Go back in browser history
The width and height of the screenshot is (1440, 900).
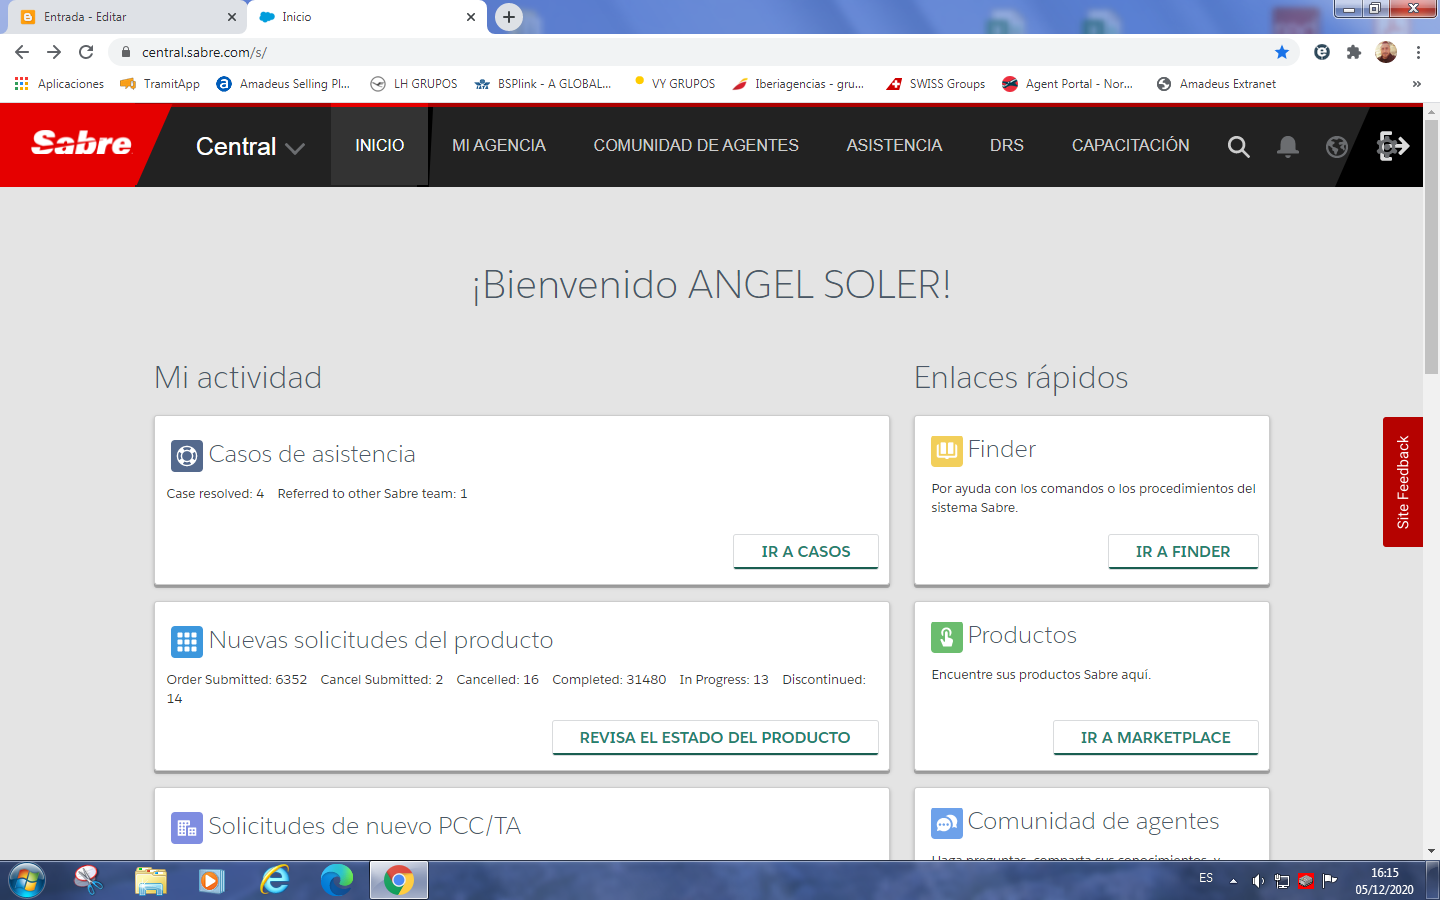[x=22, y=52]
